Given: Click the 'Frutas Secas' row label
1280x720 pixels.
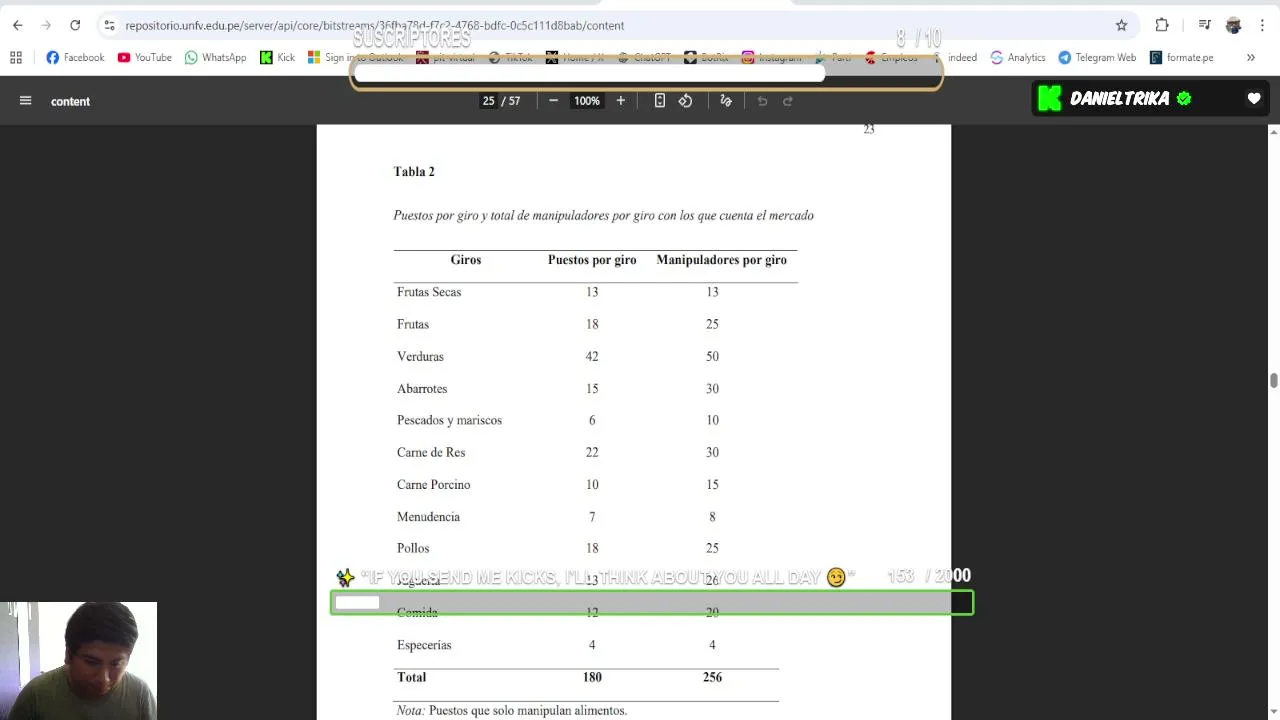Looking at the screenshot, I should pos(429,292).
